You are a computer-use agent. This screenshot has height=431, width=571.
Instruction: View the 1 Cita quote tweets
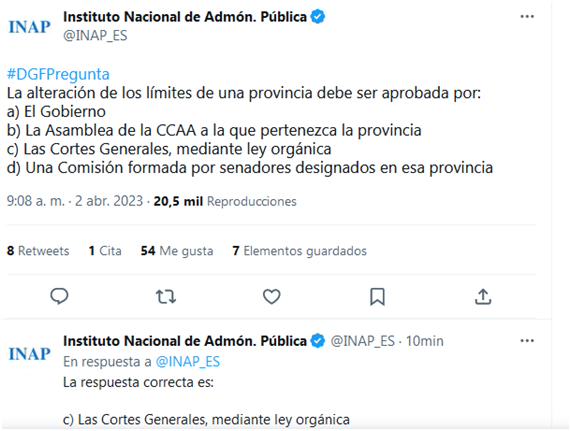click(x=105, y=251)
